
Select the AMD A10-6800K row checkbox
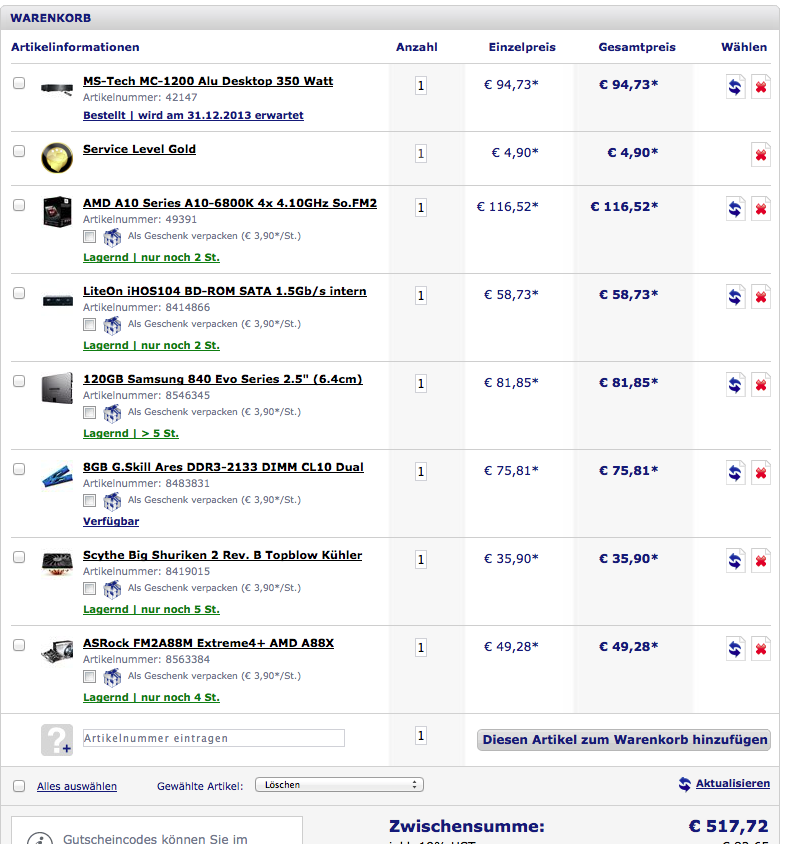[19, 205]
